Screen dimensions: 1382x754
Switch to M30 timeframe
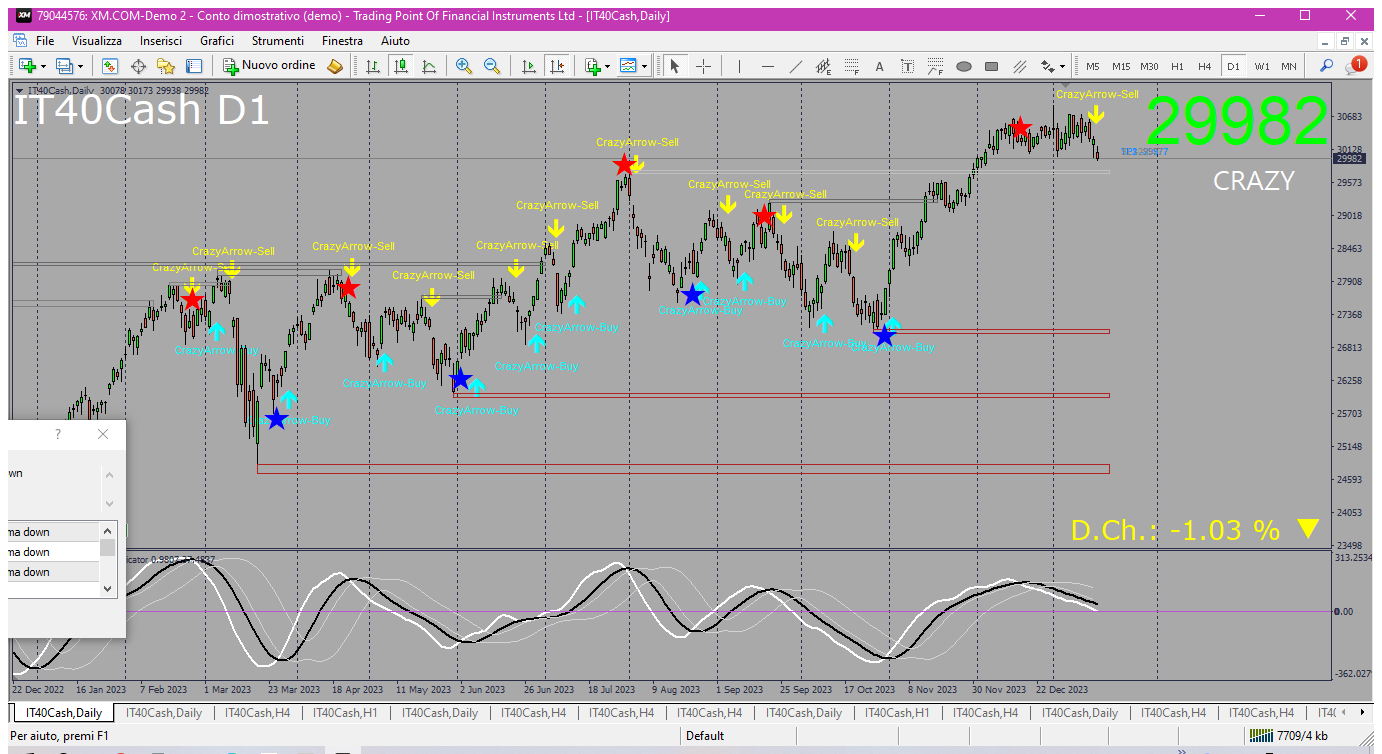[x=1149, y=66]
